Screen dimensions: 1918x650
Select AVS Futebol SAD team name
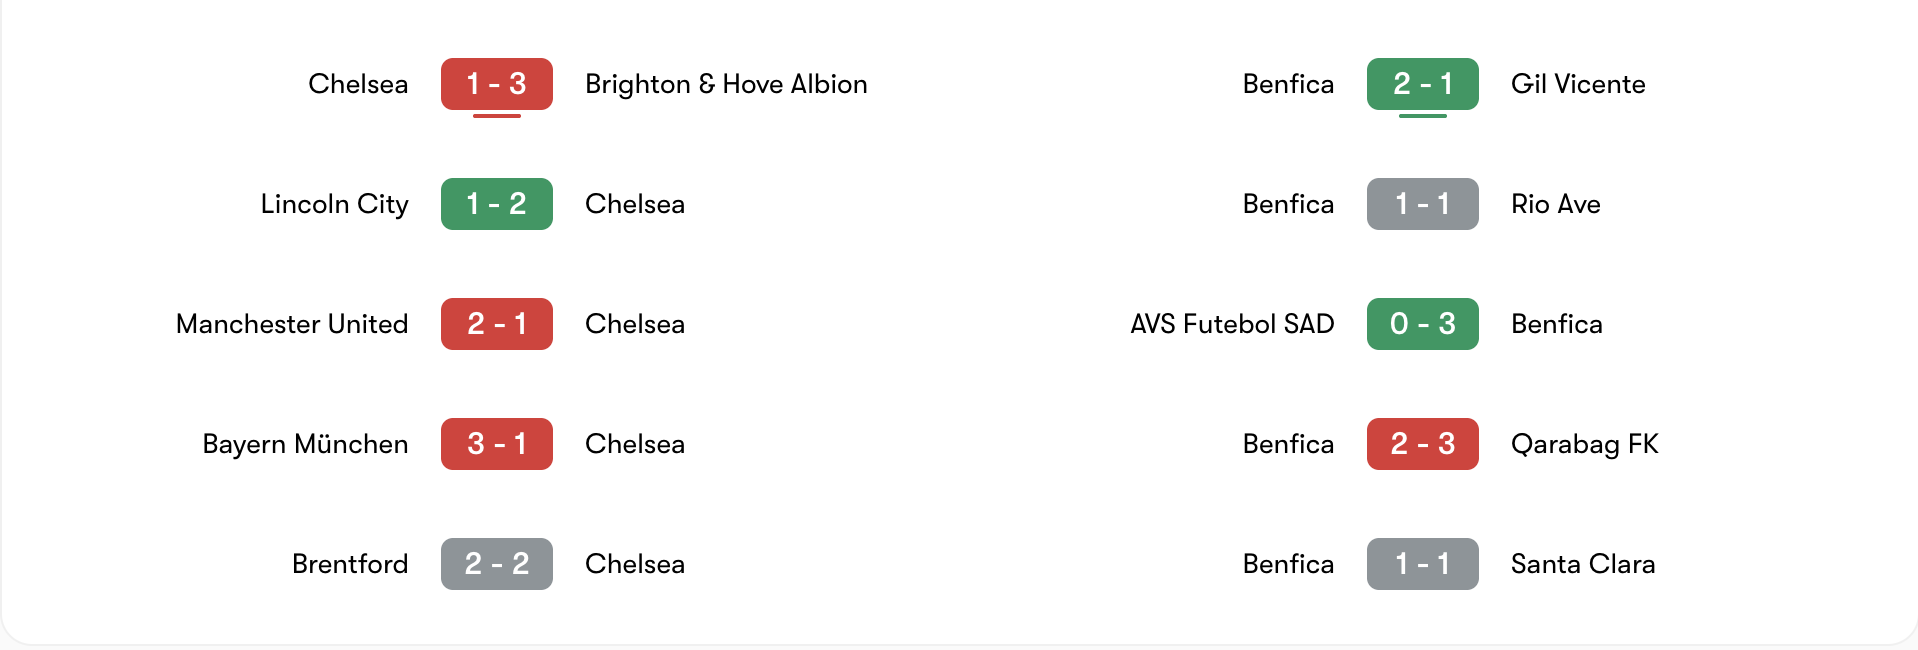pos(1232,324)
